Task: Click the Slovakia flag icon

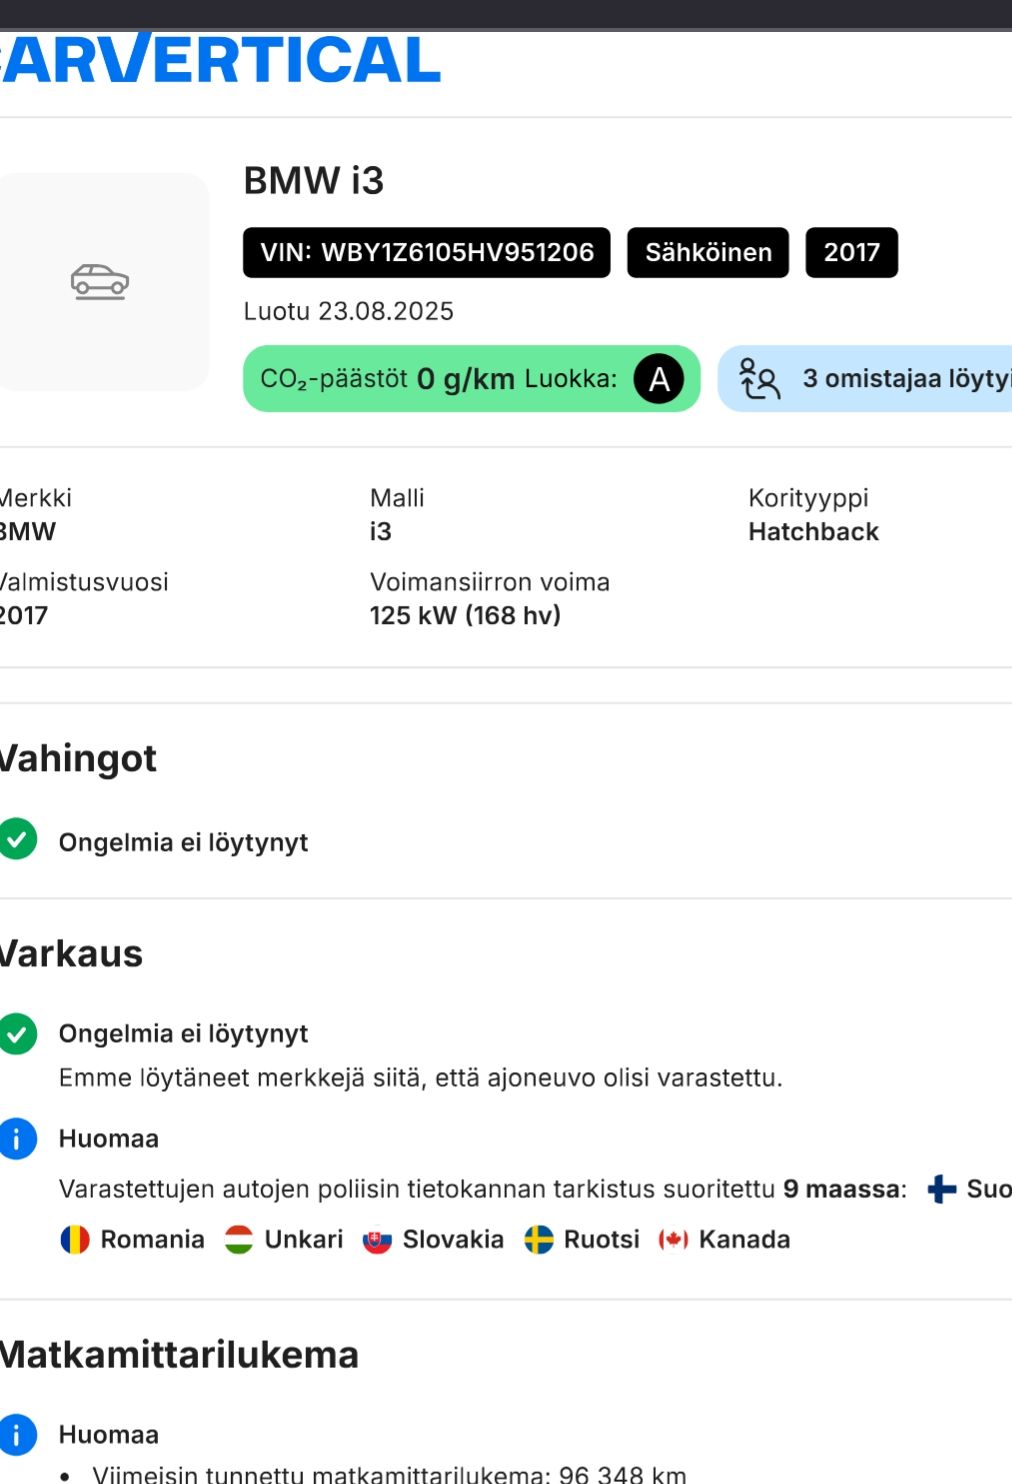Action: coord(377,1240)
